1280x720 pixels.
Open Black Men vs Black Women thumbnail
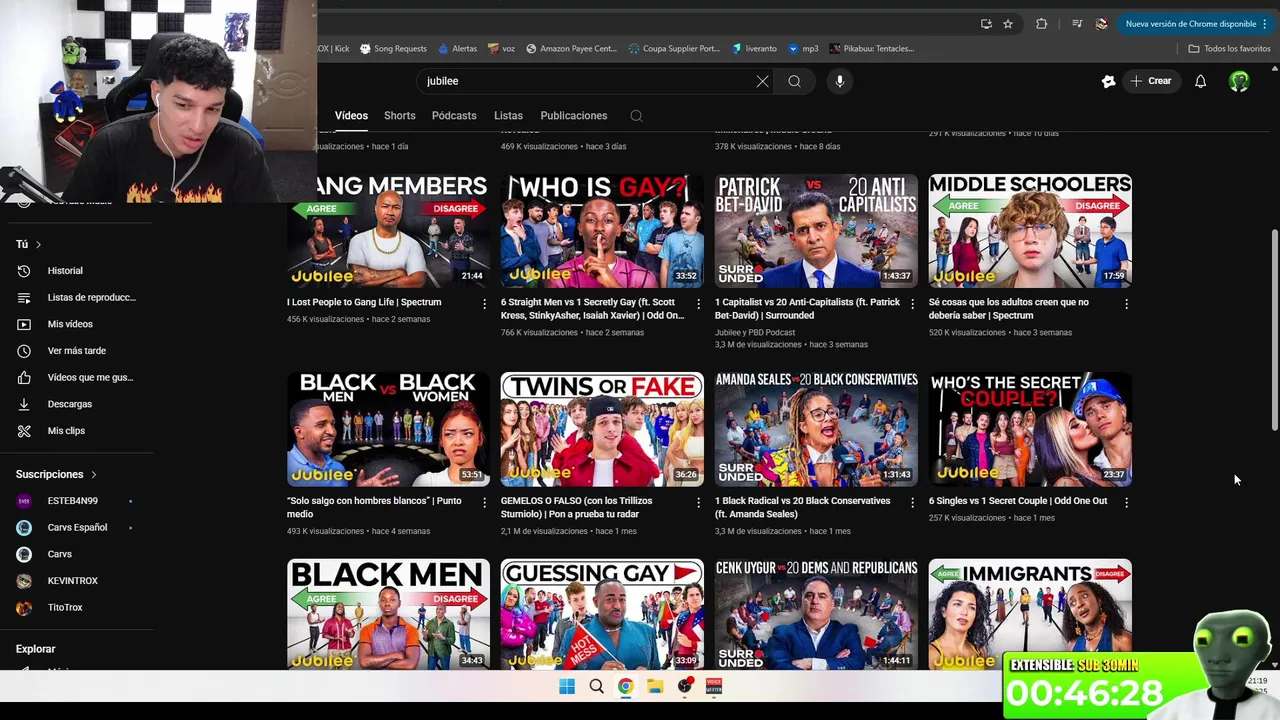(x=388, y=429)
